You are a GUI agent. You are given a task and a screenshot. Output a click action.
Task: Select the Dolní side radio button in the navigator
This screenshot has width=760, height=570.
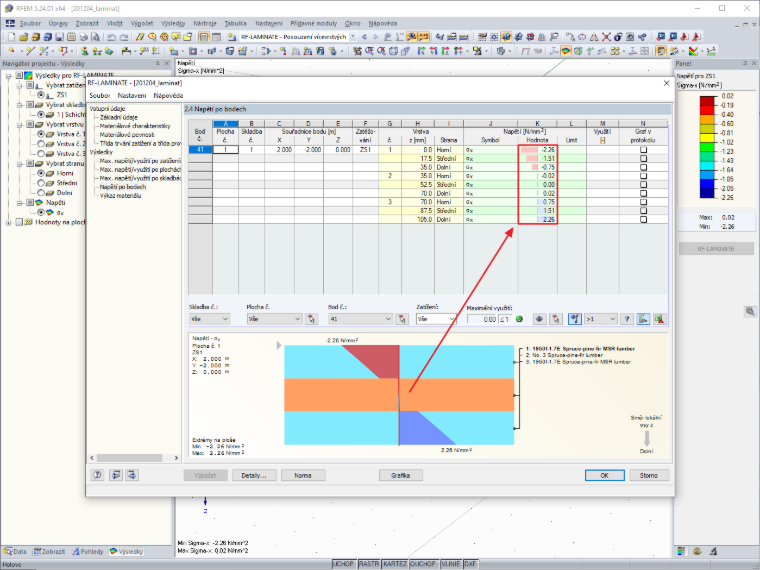pos(41,192)
